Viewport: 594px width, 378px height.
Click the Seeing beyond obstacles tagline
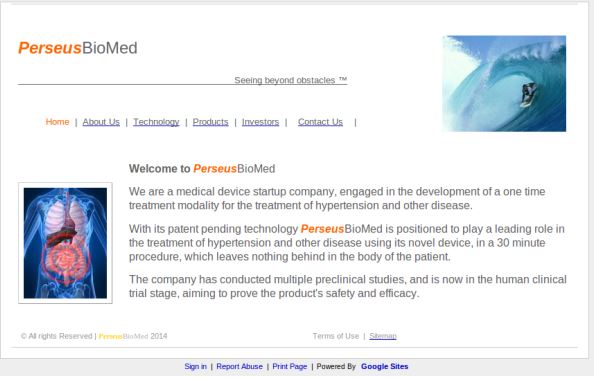click(x=291, y=80)
